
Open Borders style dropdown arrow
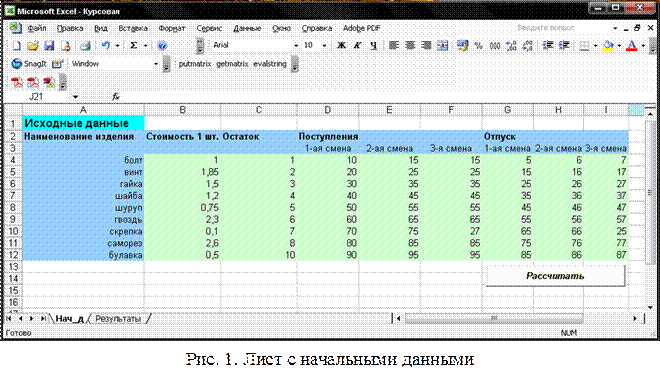tap(595, 45)
